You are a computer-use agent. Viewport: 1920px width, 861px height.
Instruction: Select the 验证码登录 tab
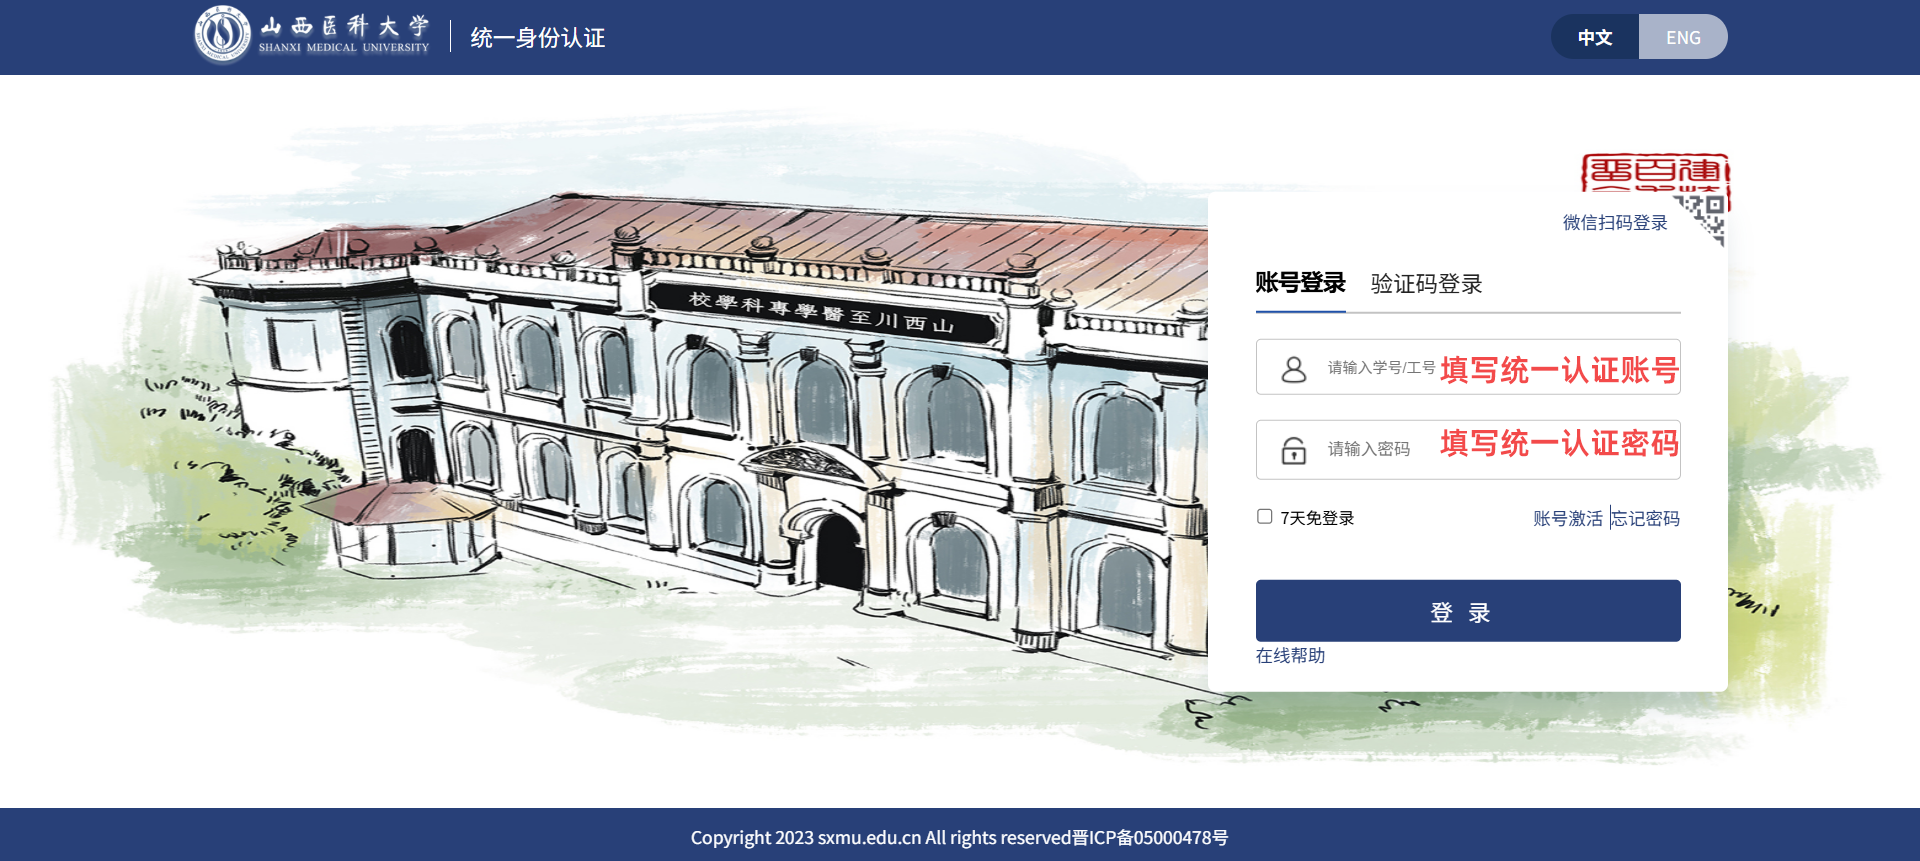coord(1426,284)
